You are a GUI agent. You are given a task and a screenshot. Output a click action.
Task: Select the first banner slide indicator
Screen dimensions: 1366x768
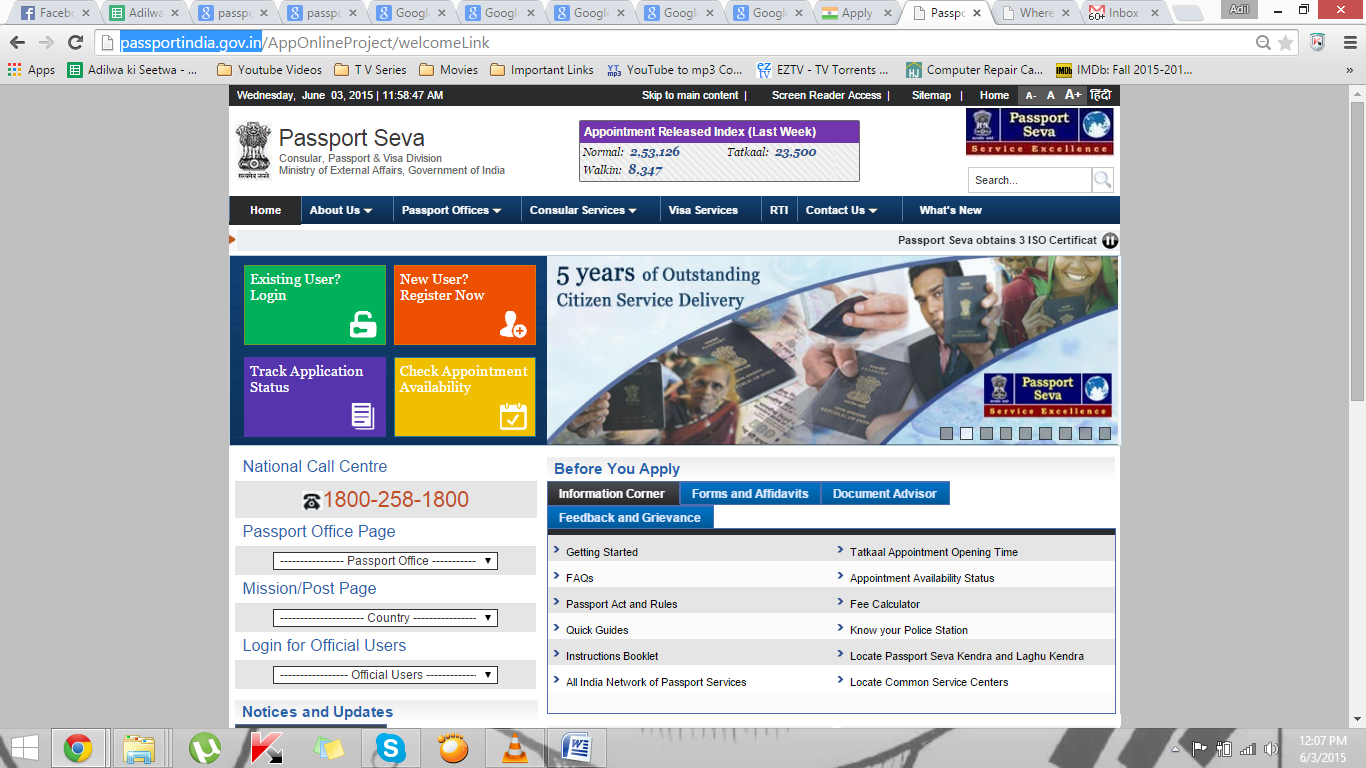pos(946,433)
